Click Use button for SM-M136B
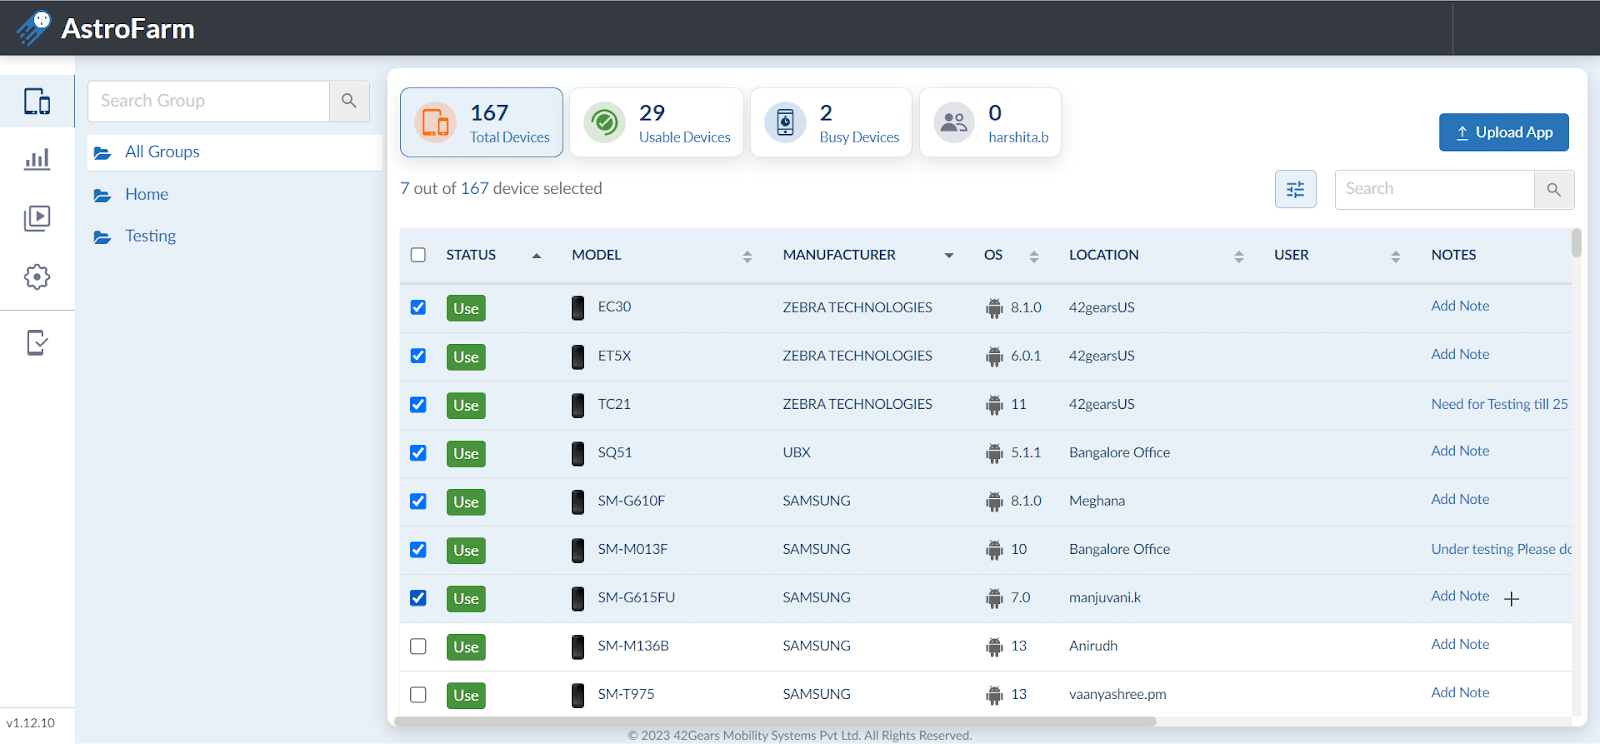 pyautogui.click(x=466, y=647)
